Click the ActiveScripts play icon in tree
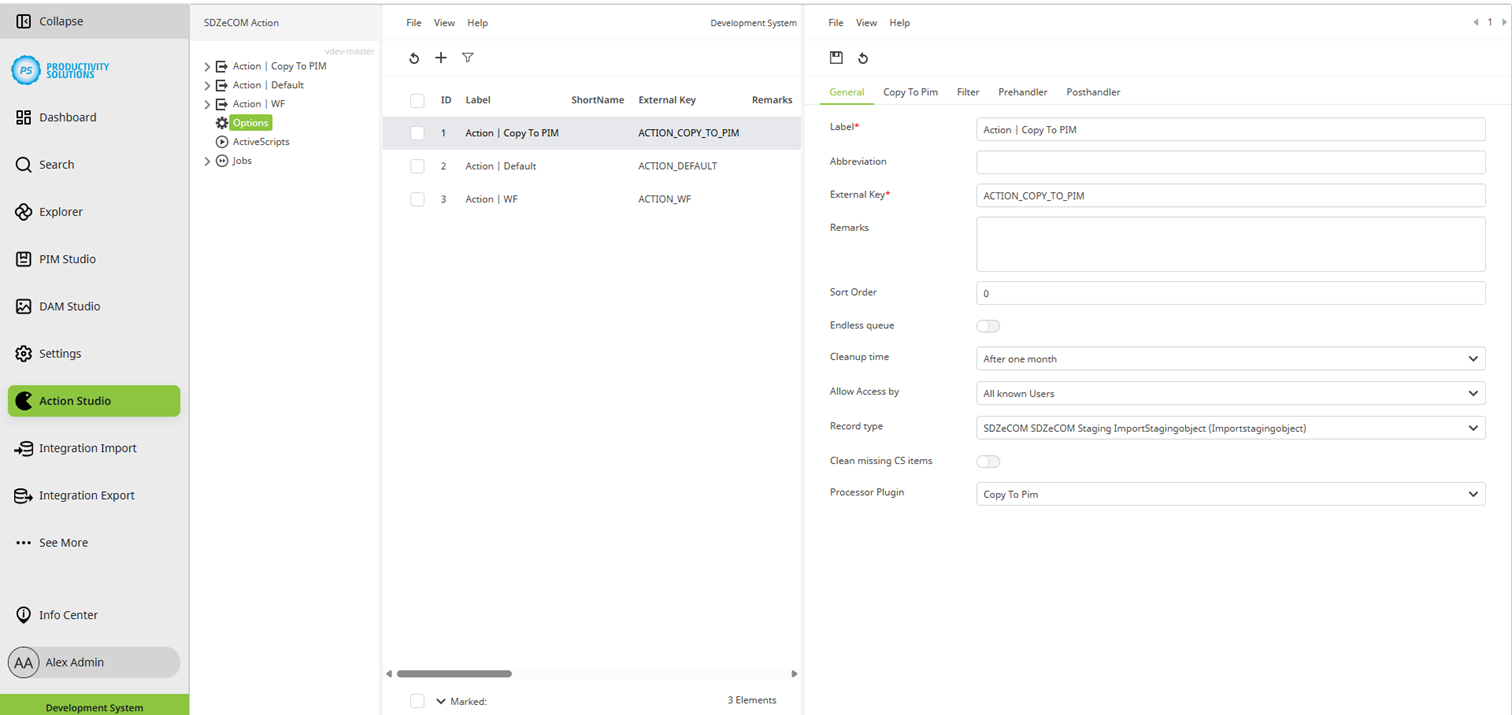Screen dimensions: 1512x715 click(x=222, y=142)
